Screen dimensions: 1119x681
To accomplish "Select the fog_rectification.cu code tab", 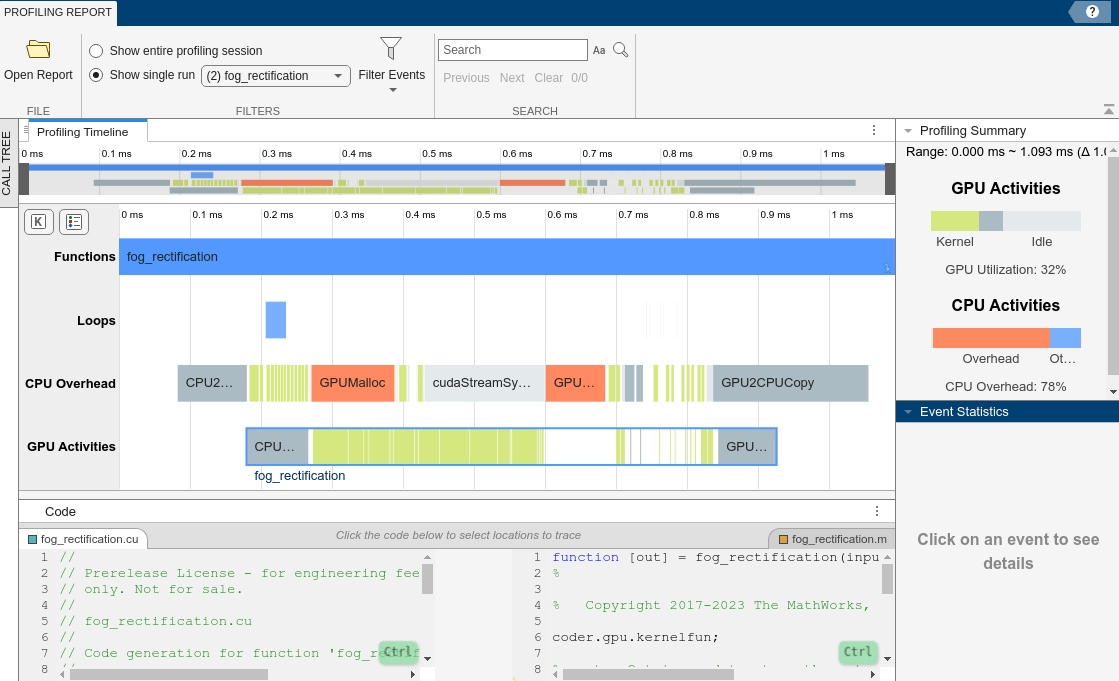I will [x=83, y=539].
